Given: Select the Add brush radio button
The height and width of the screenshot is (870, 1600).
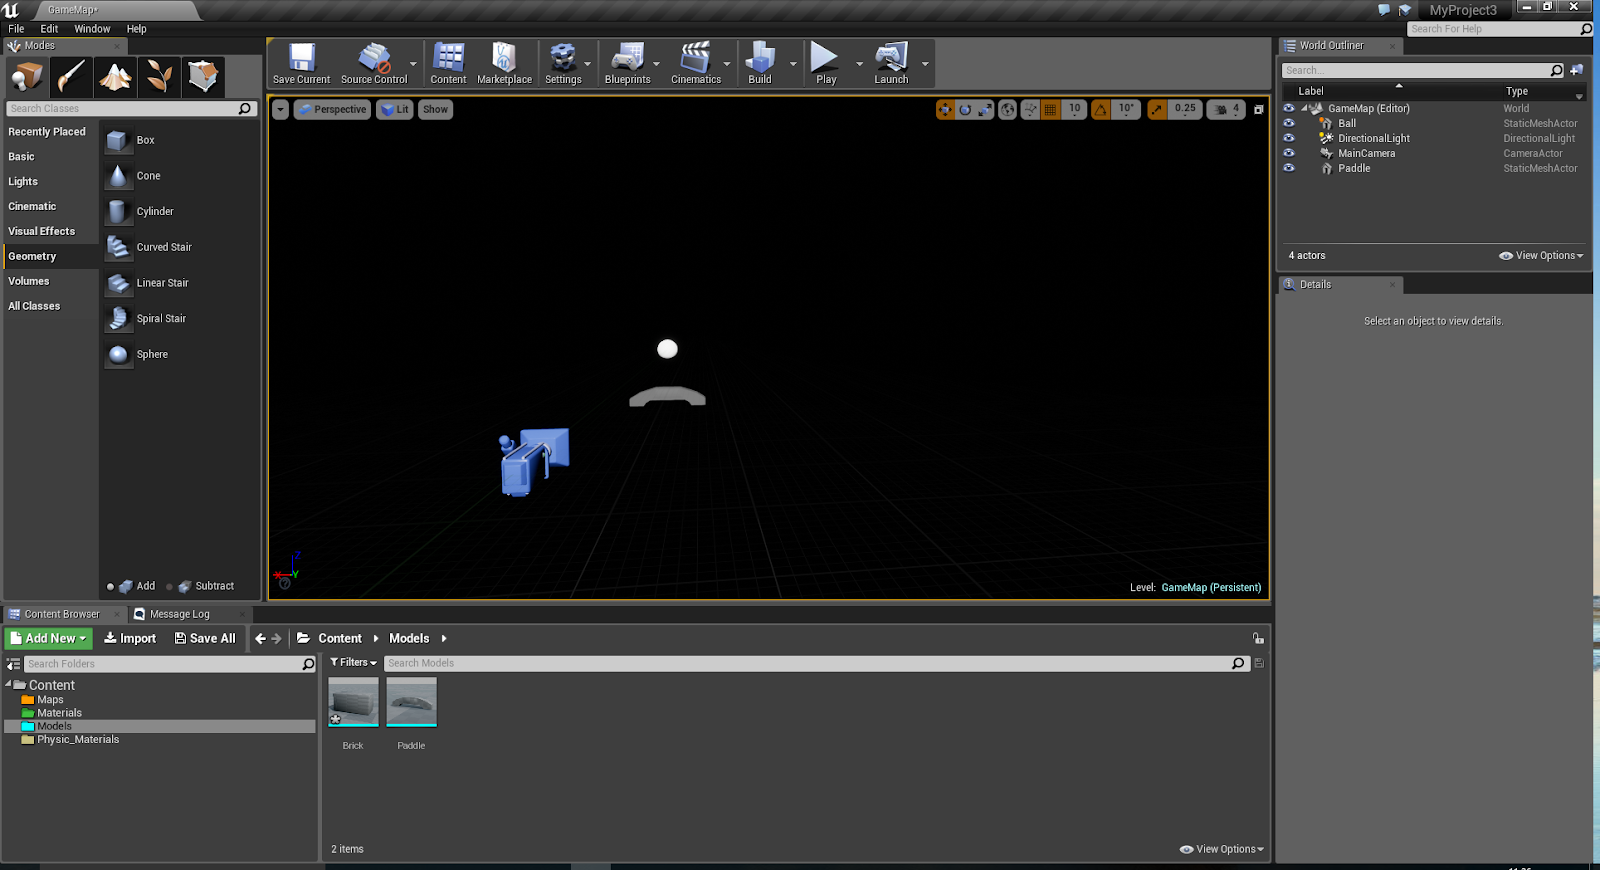Looking at the screenshot, I should point(110,587).
